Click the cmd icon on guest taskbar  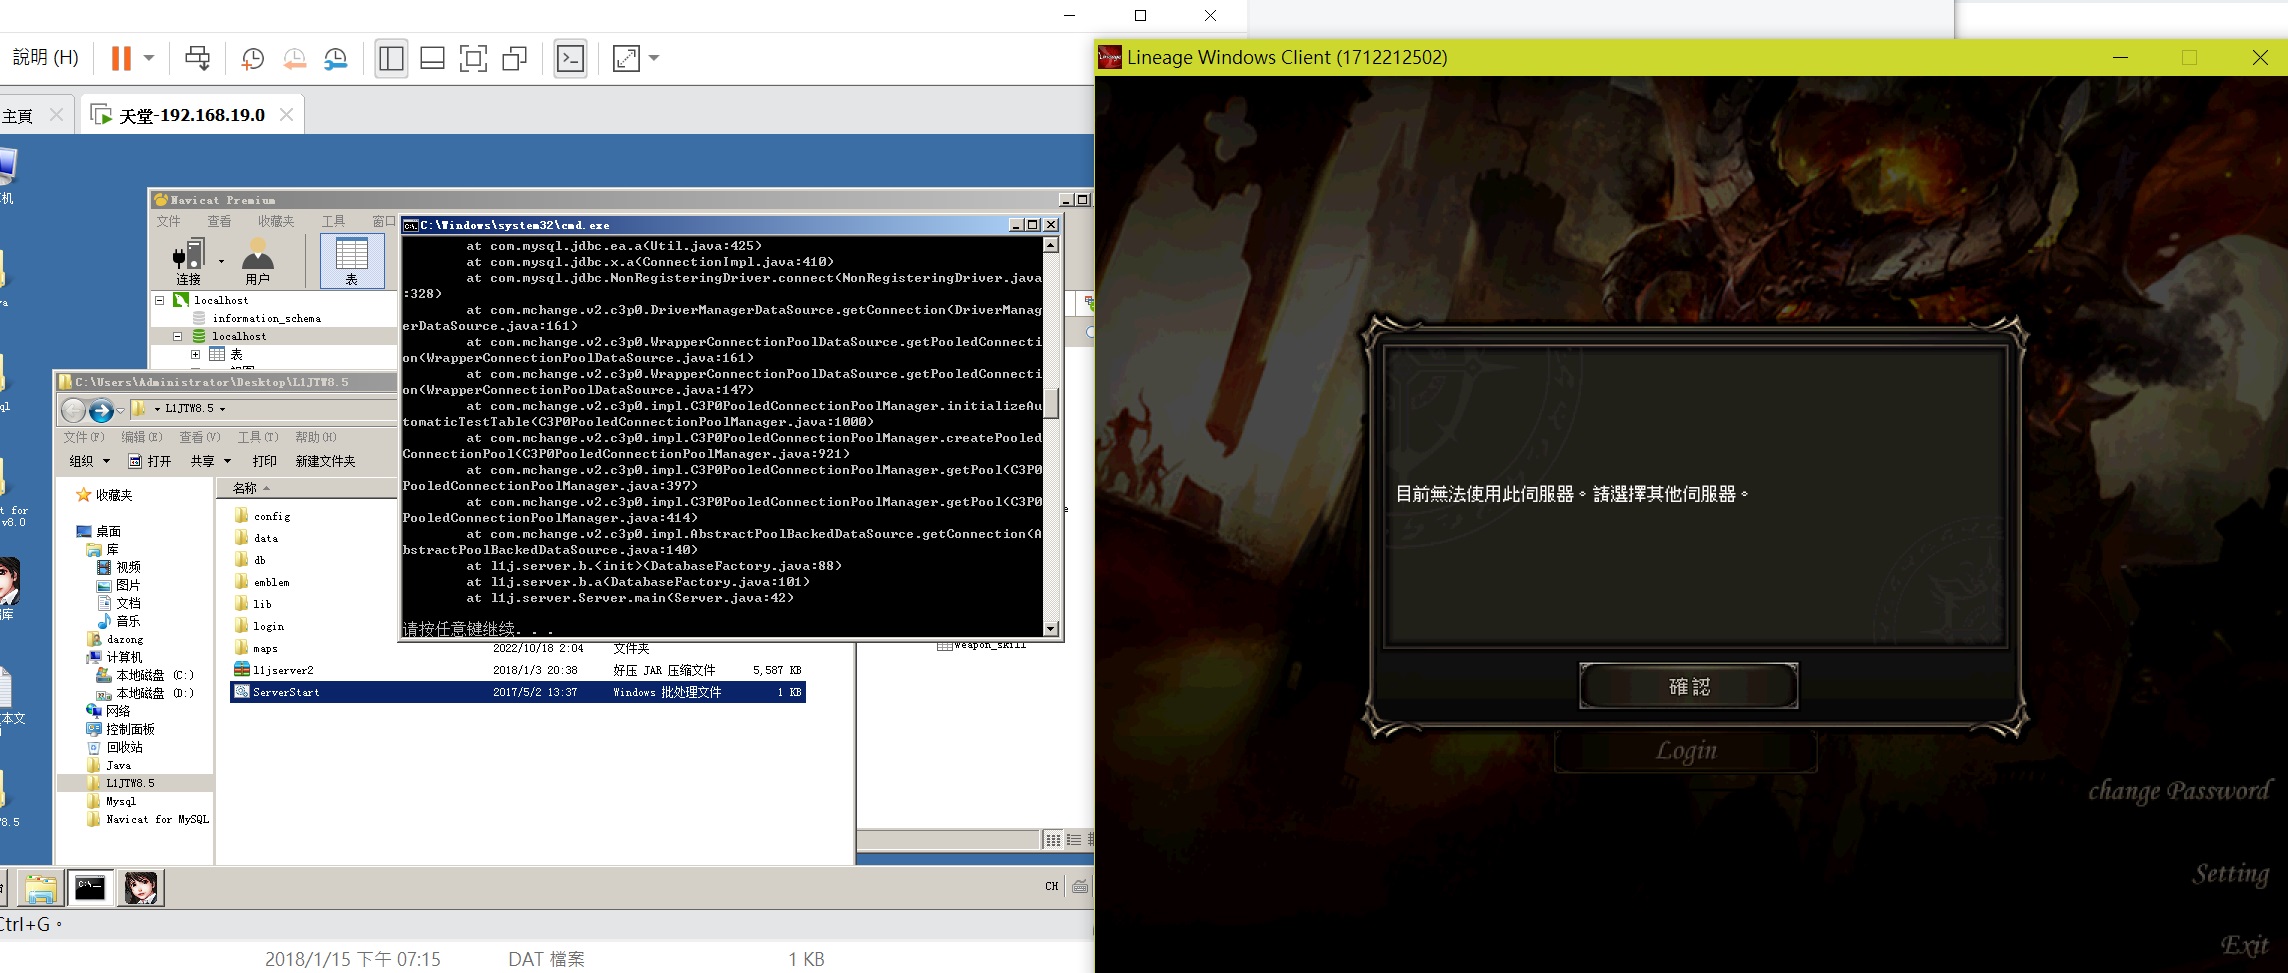[x=90, y=888]
